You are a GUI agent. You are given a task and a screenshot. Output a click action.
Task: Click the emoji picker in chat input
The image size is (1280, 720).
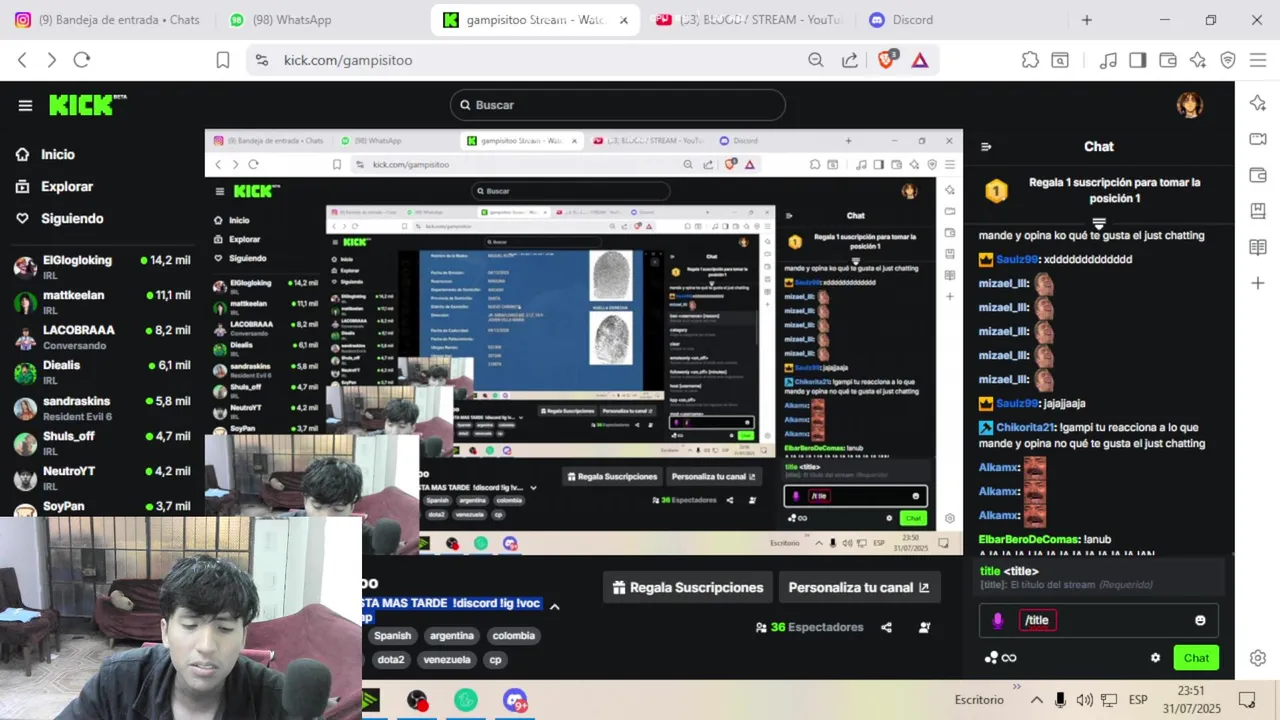tap(1200, 620)
